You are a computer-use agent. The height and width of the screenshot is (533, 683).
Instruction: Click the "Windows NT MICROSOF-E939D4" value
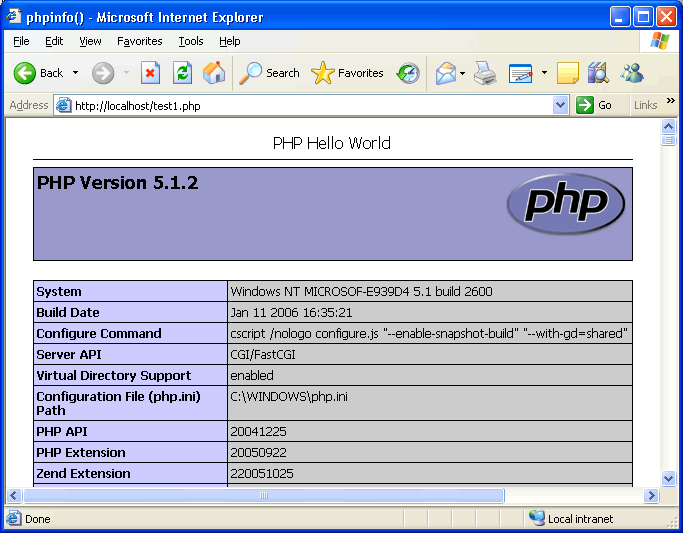[362, 291]
